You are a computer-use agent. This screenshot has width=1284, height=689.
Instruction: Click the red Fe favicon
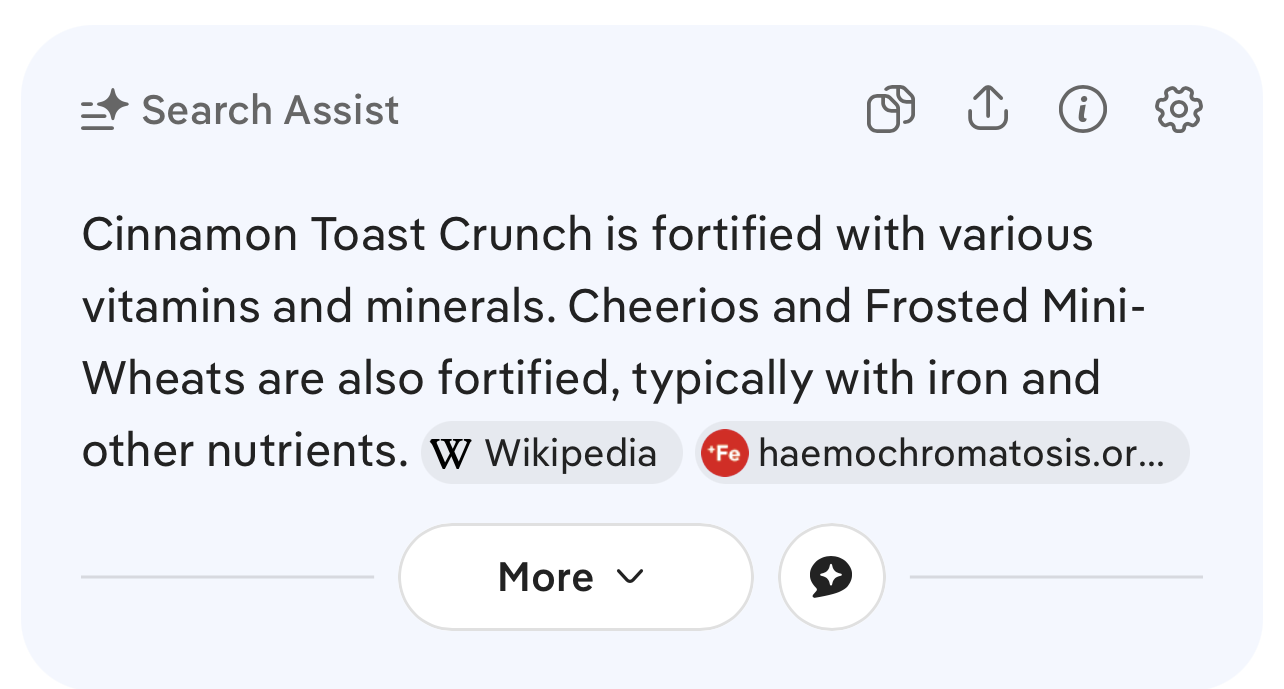[x=724, y=454]
